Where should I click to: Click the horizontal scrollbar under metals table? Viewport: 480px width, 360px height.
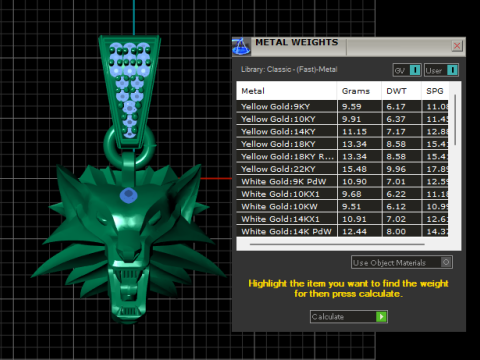tap(337, 244)
